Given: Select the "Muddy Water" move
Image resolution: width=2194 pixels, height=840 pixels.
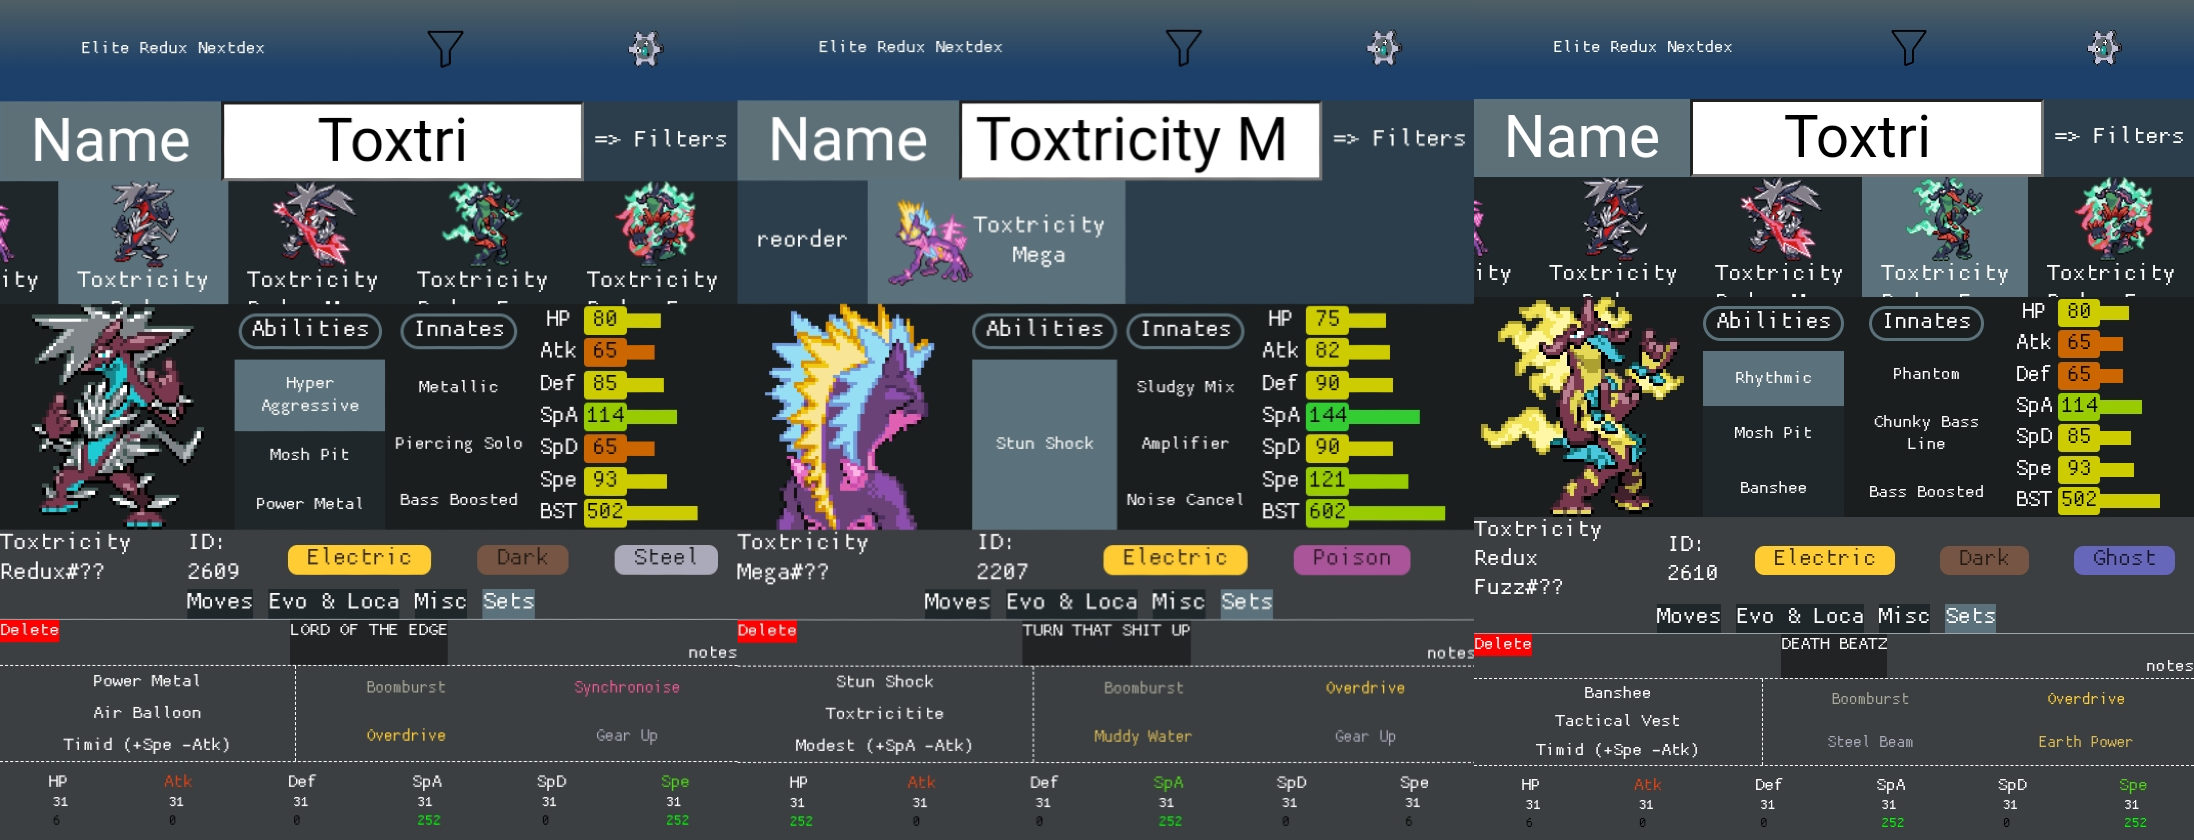Looking at the screenshot, I should pyautogui.click(x=1143, y=737).
